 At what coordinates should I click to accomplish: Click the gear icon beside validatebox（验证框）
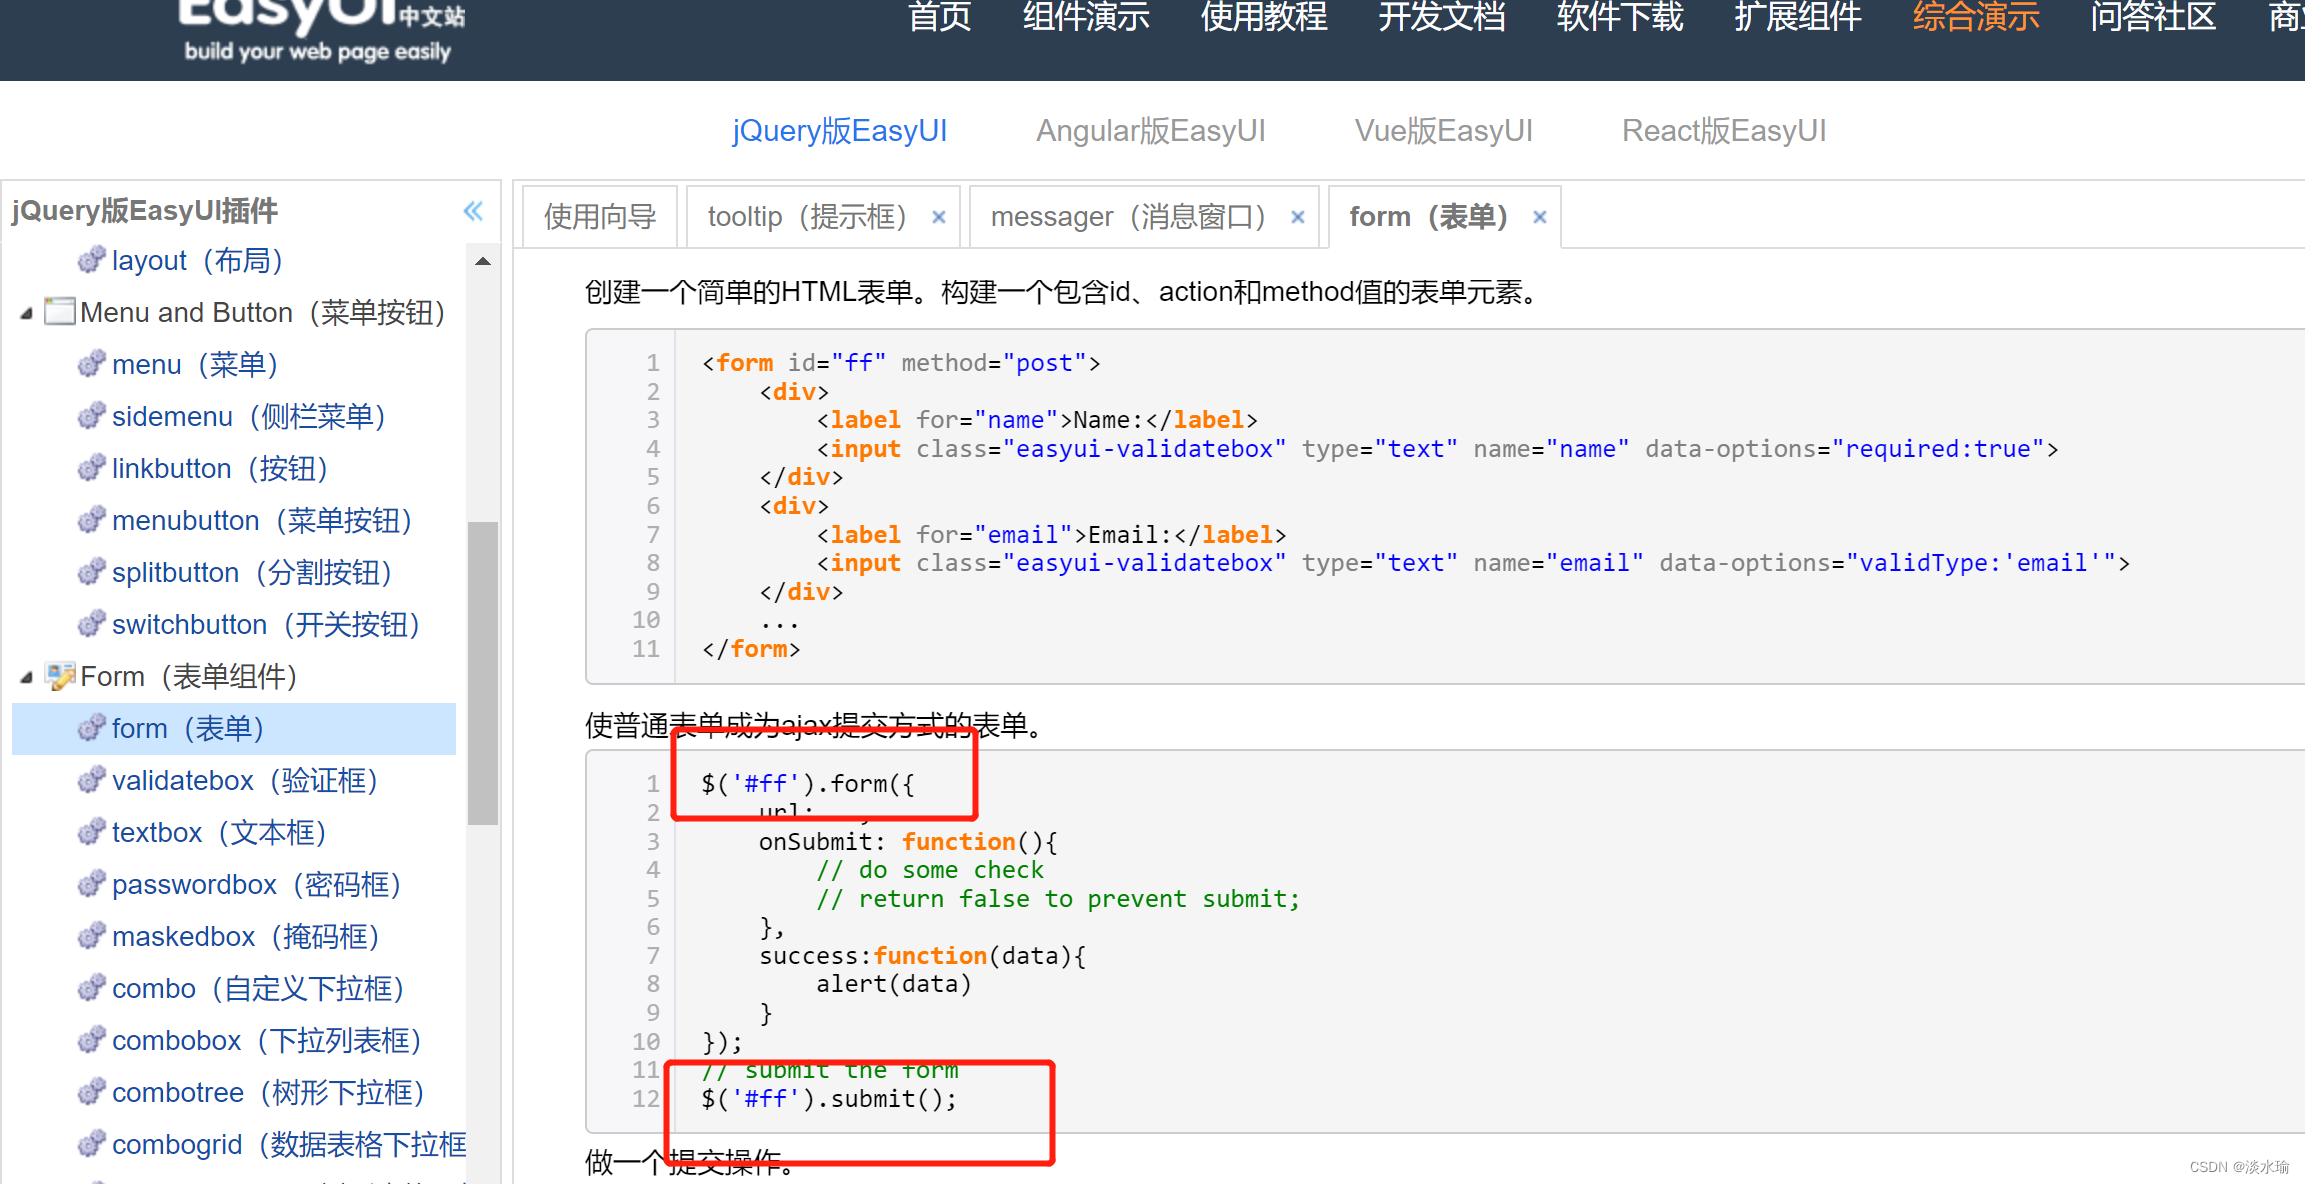coord(91,780)
